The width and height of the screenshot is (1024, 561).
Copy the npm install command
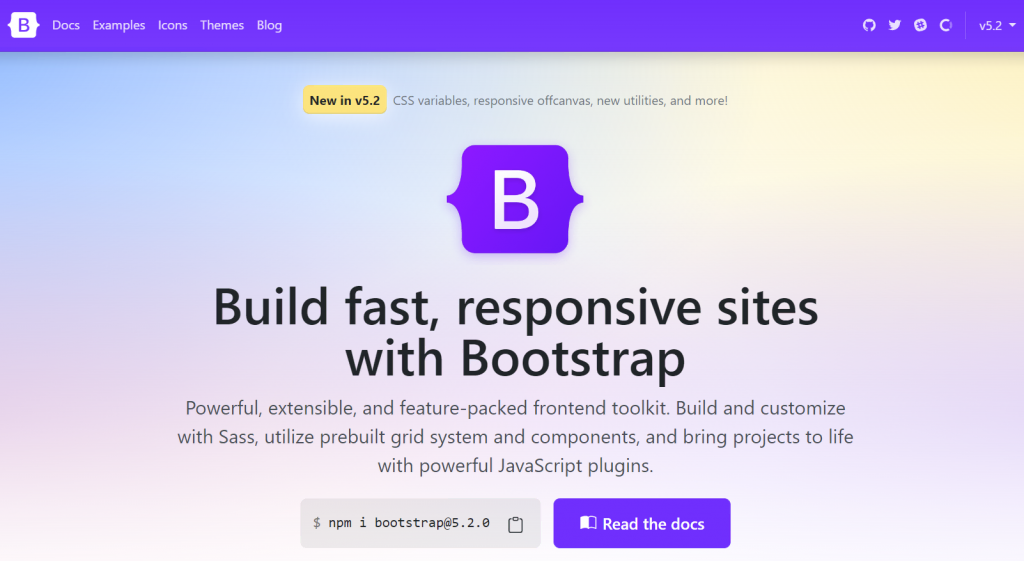click(515, 524)
